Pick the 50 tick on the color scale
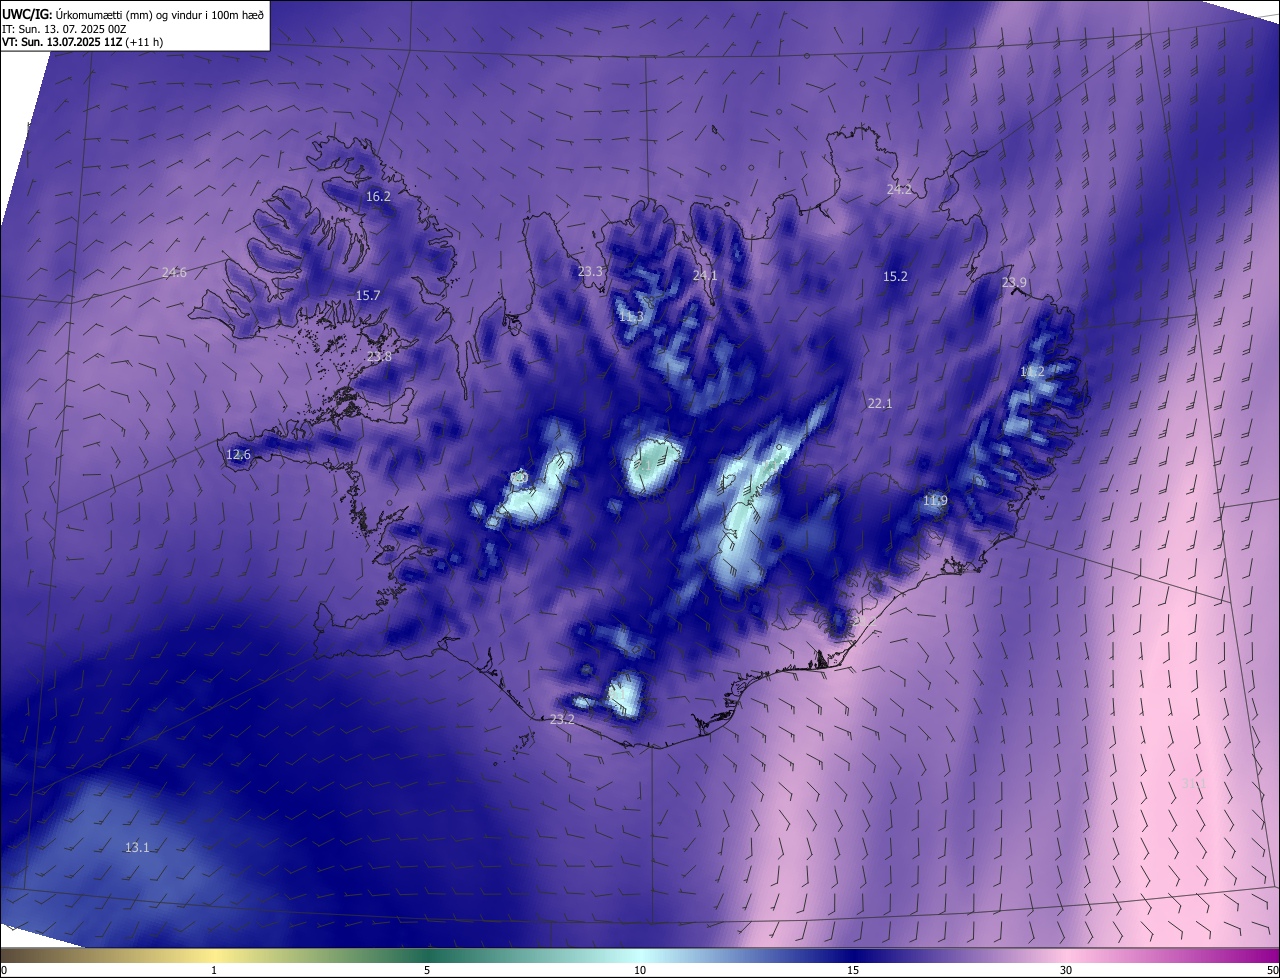 (1272, 970)
